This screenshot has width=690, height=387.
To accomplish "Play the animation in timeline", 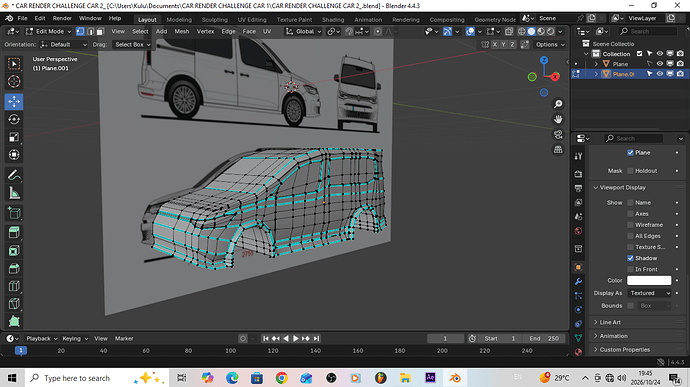I will click(296, 339).
